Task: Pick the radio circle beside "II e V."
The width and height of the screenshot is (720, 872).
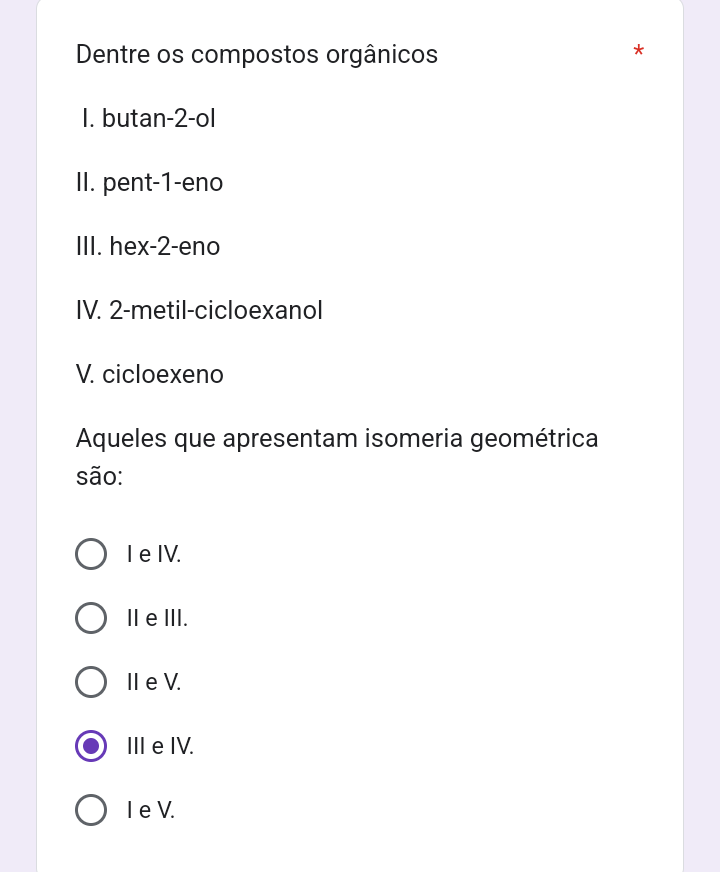Action: (91, 682)
